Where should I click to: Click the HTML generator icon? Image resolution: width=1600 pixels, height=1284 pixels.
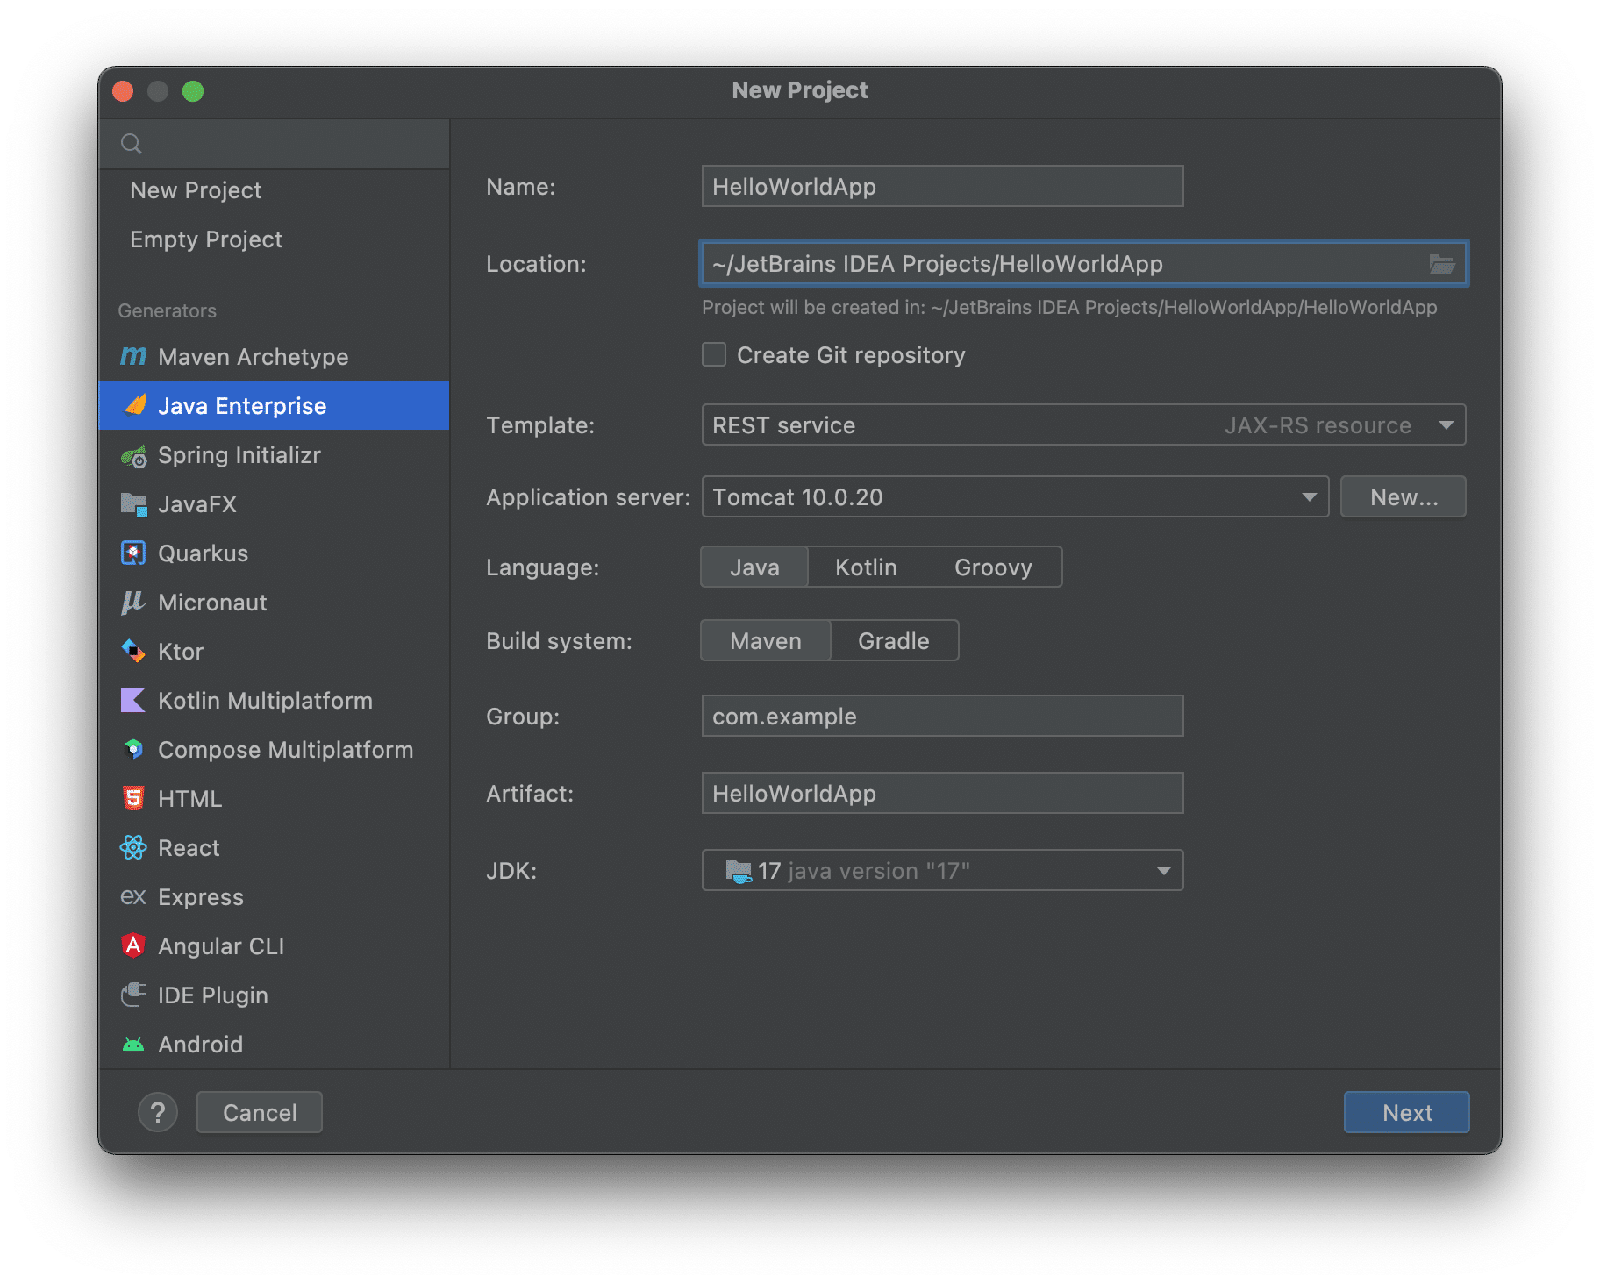133,798
